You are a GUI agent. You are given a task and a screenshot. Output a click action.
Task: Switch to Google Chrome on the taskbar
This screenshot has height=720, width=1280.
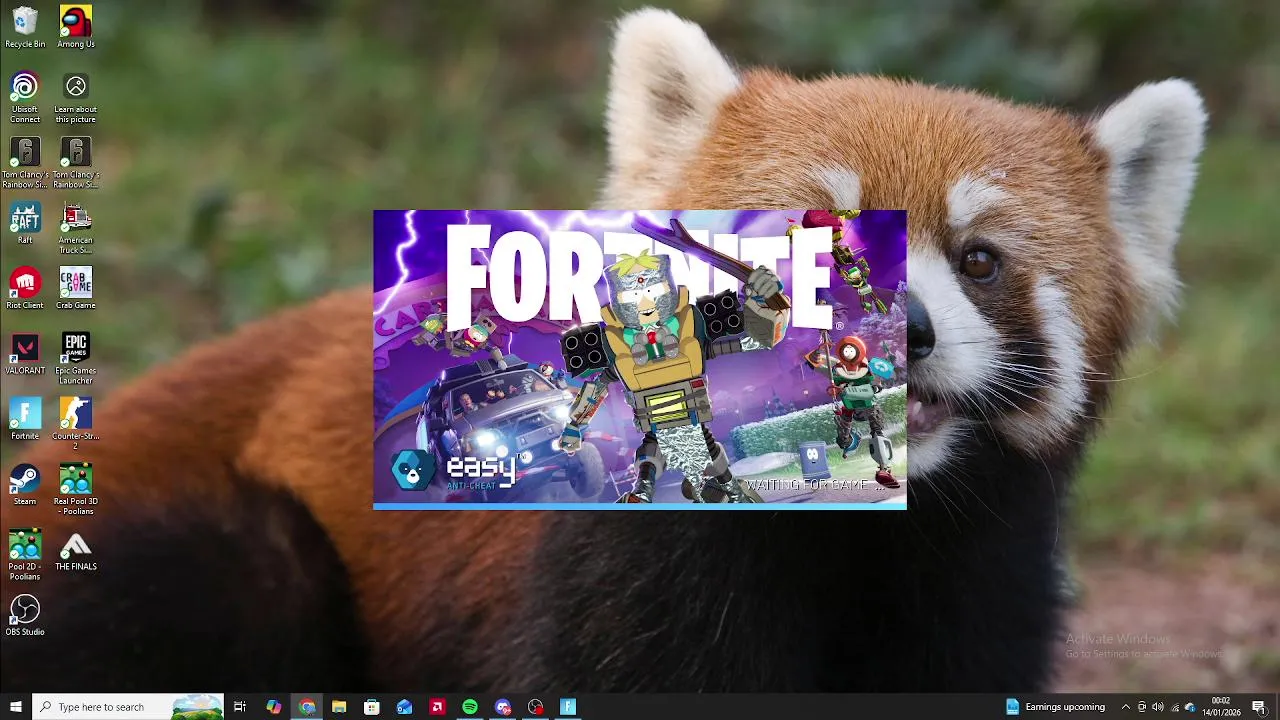[x=307, y=707]
